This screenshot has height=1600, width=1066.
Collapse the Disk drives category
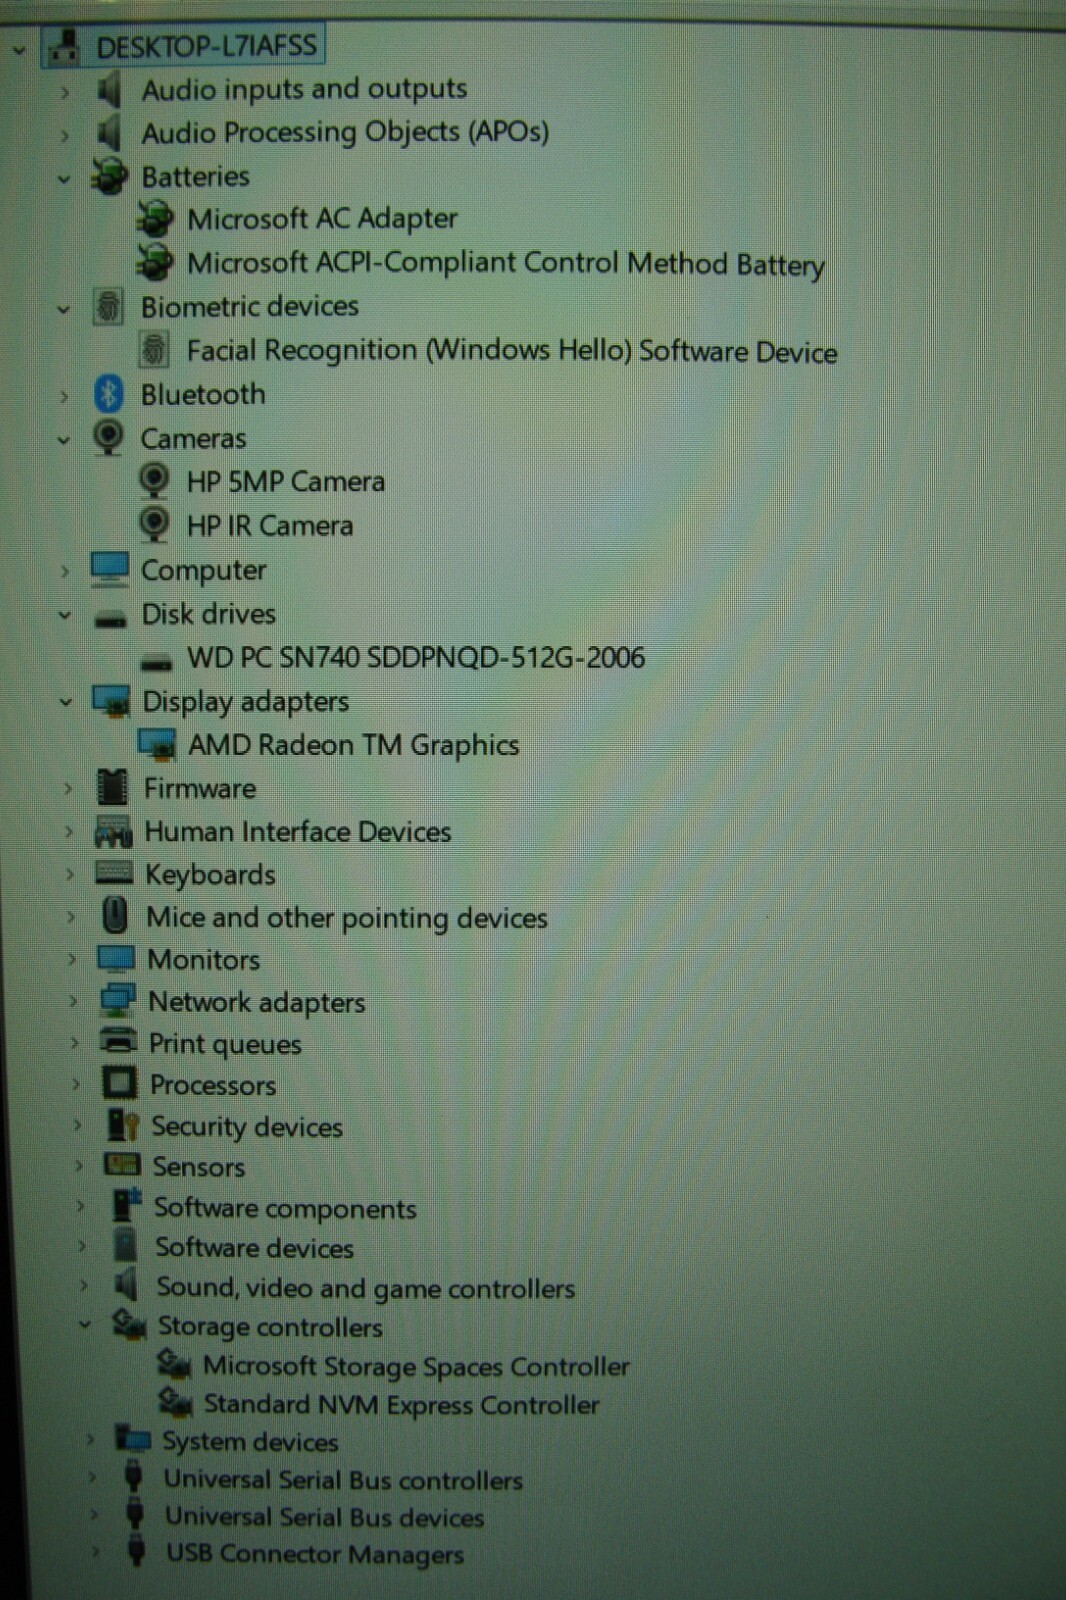(x=65, y=616)
